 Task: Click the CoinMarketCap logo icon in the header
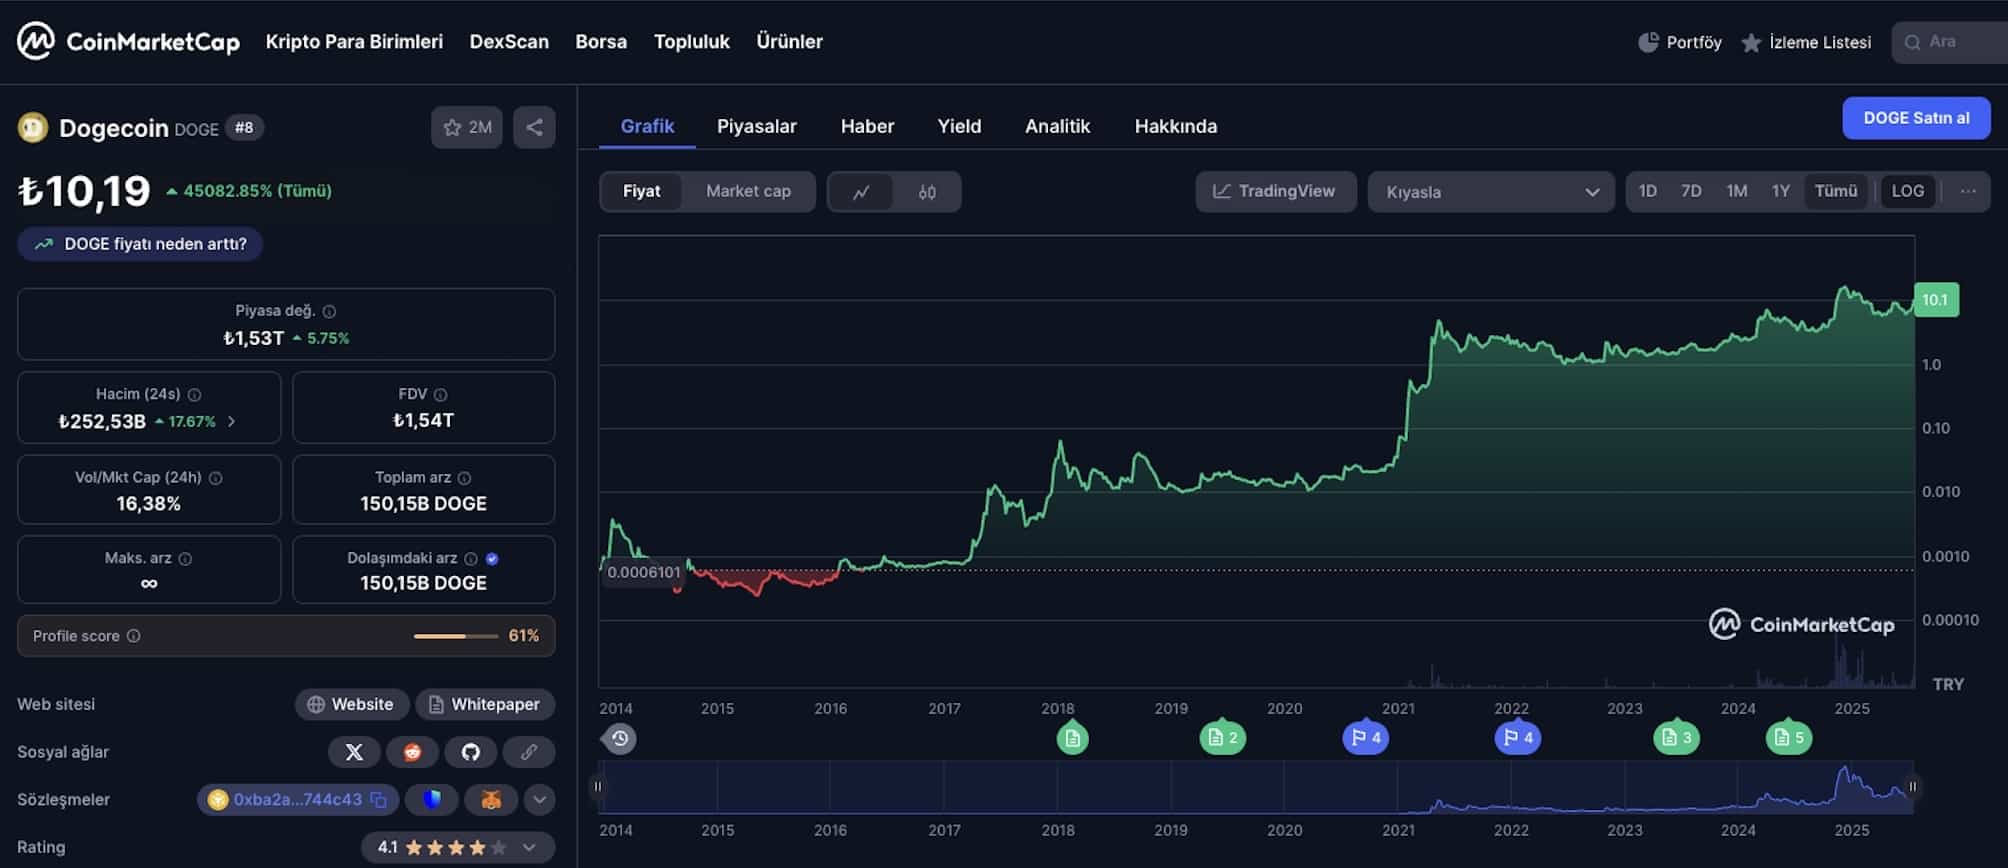(x=36, y=41)
